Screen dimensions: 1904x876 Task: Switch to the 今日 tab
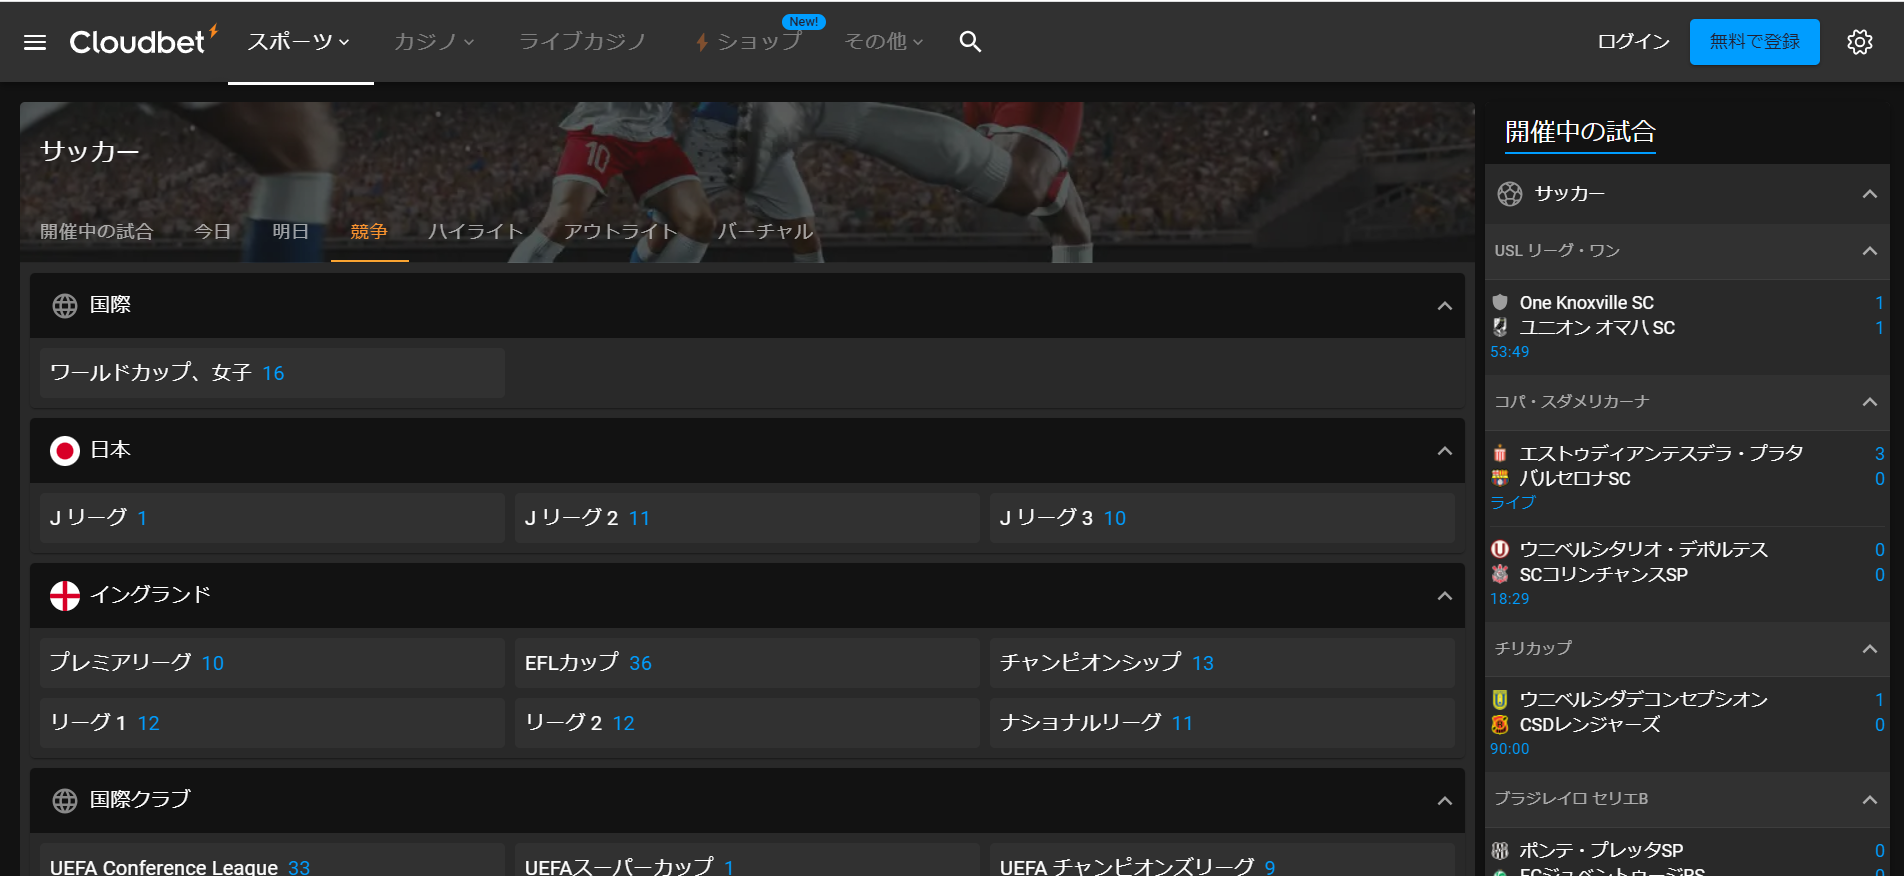[x=213, y=232]
